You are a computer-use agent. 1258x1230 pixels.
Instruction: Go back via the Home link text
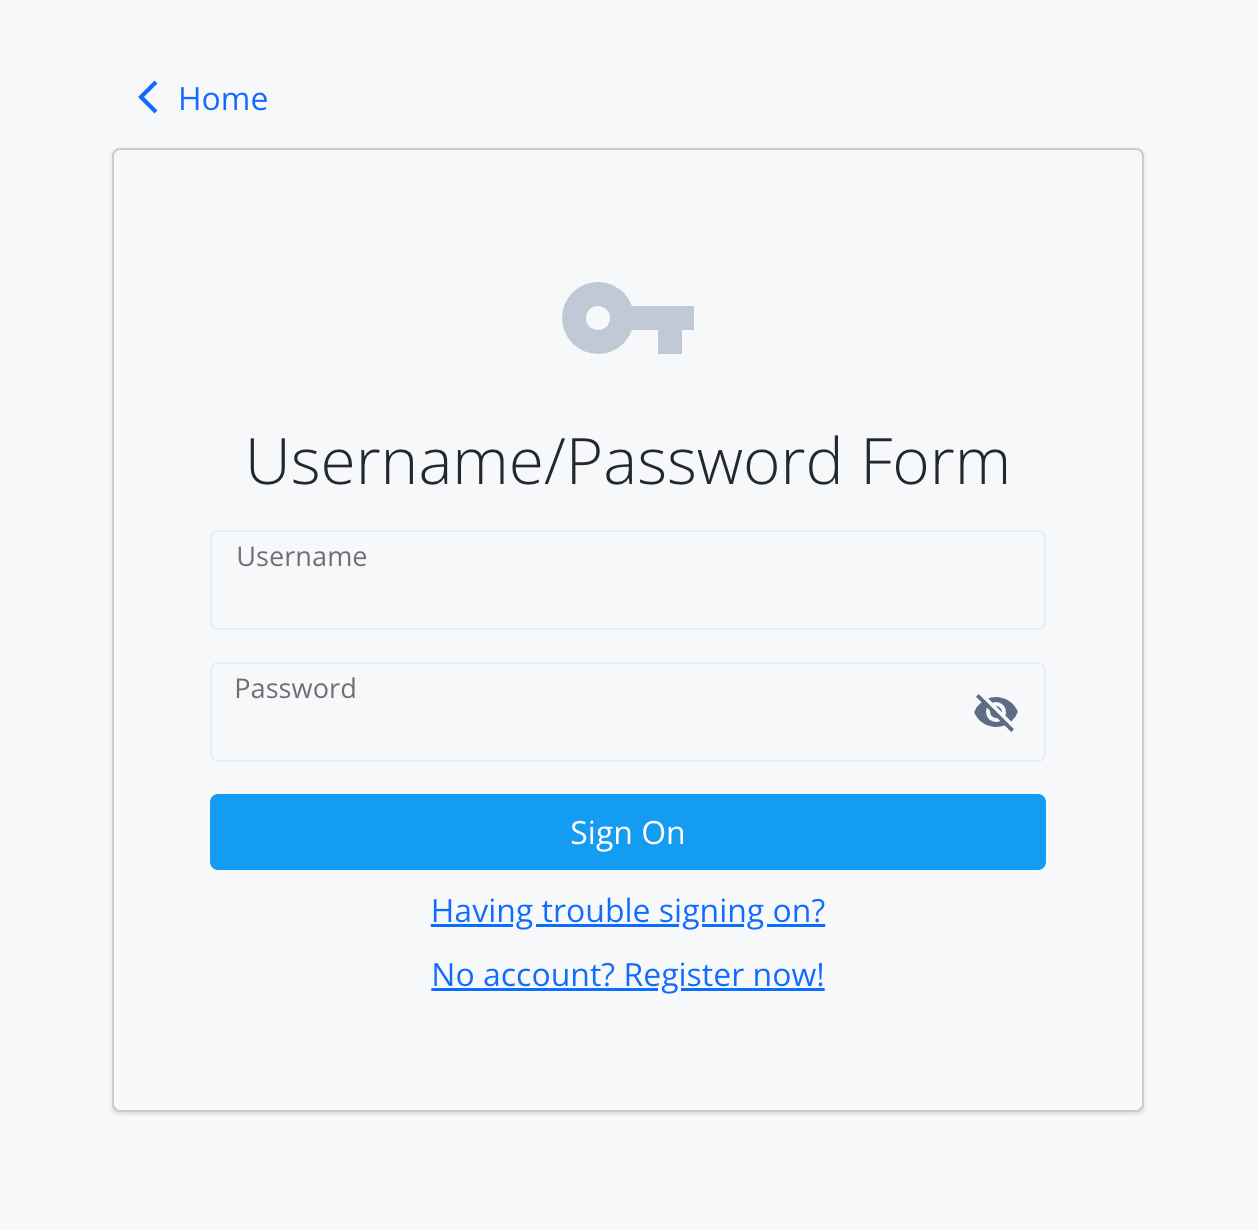pyautogui.click(x=222, y=99)
